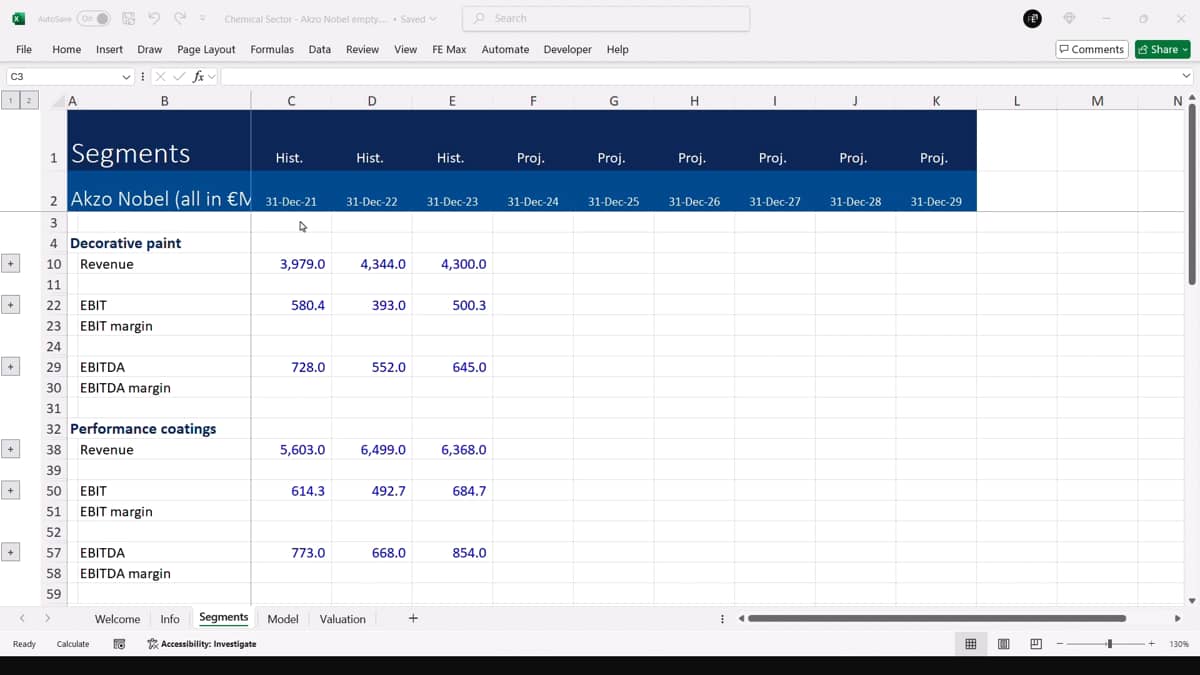
Task: Open the FE Max add-in tab
Action: click(449, 49)
